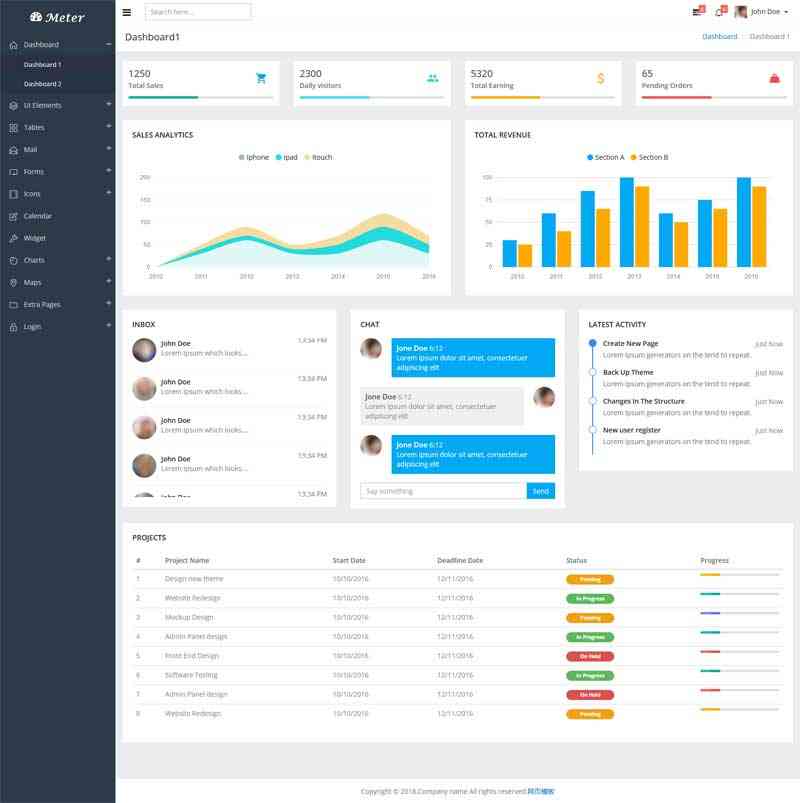The width and height of the screenshot is (800, 803).
Task: Click the Send button in the Chat panel
Action: [x=539, y=491]
